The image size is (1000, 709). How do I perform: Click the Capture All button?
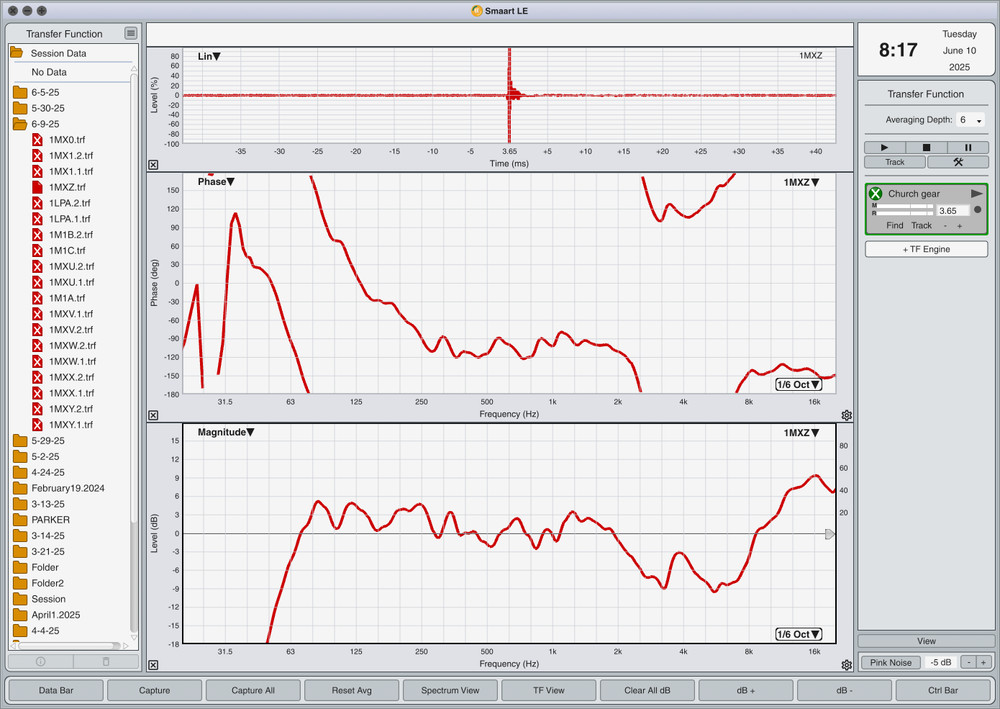pos(253,689)
